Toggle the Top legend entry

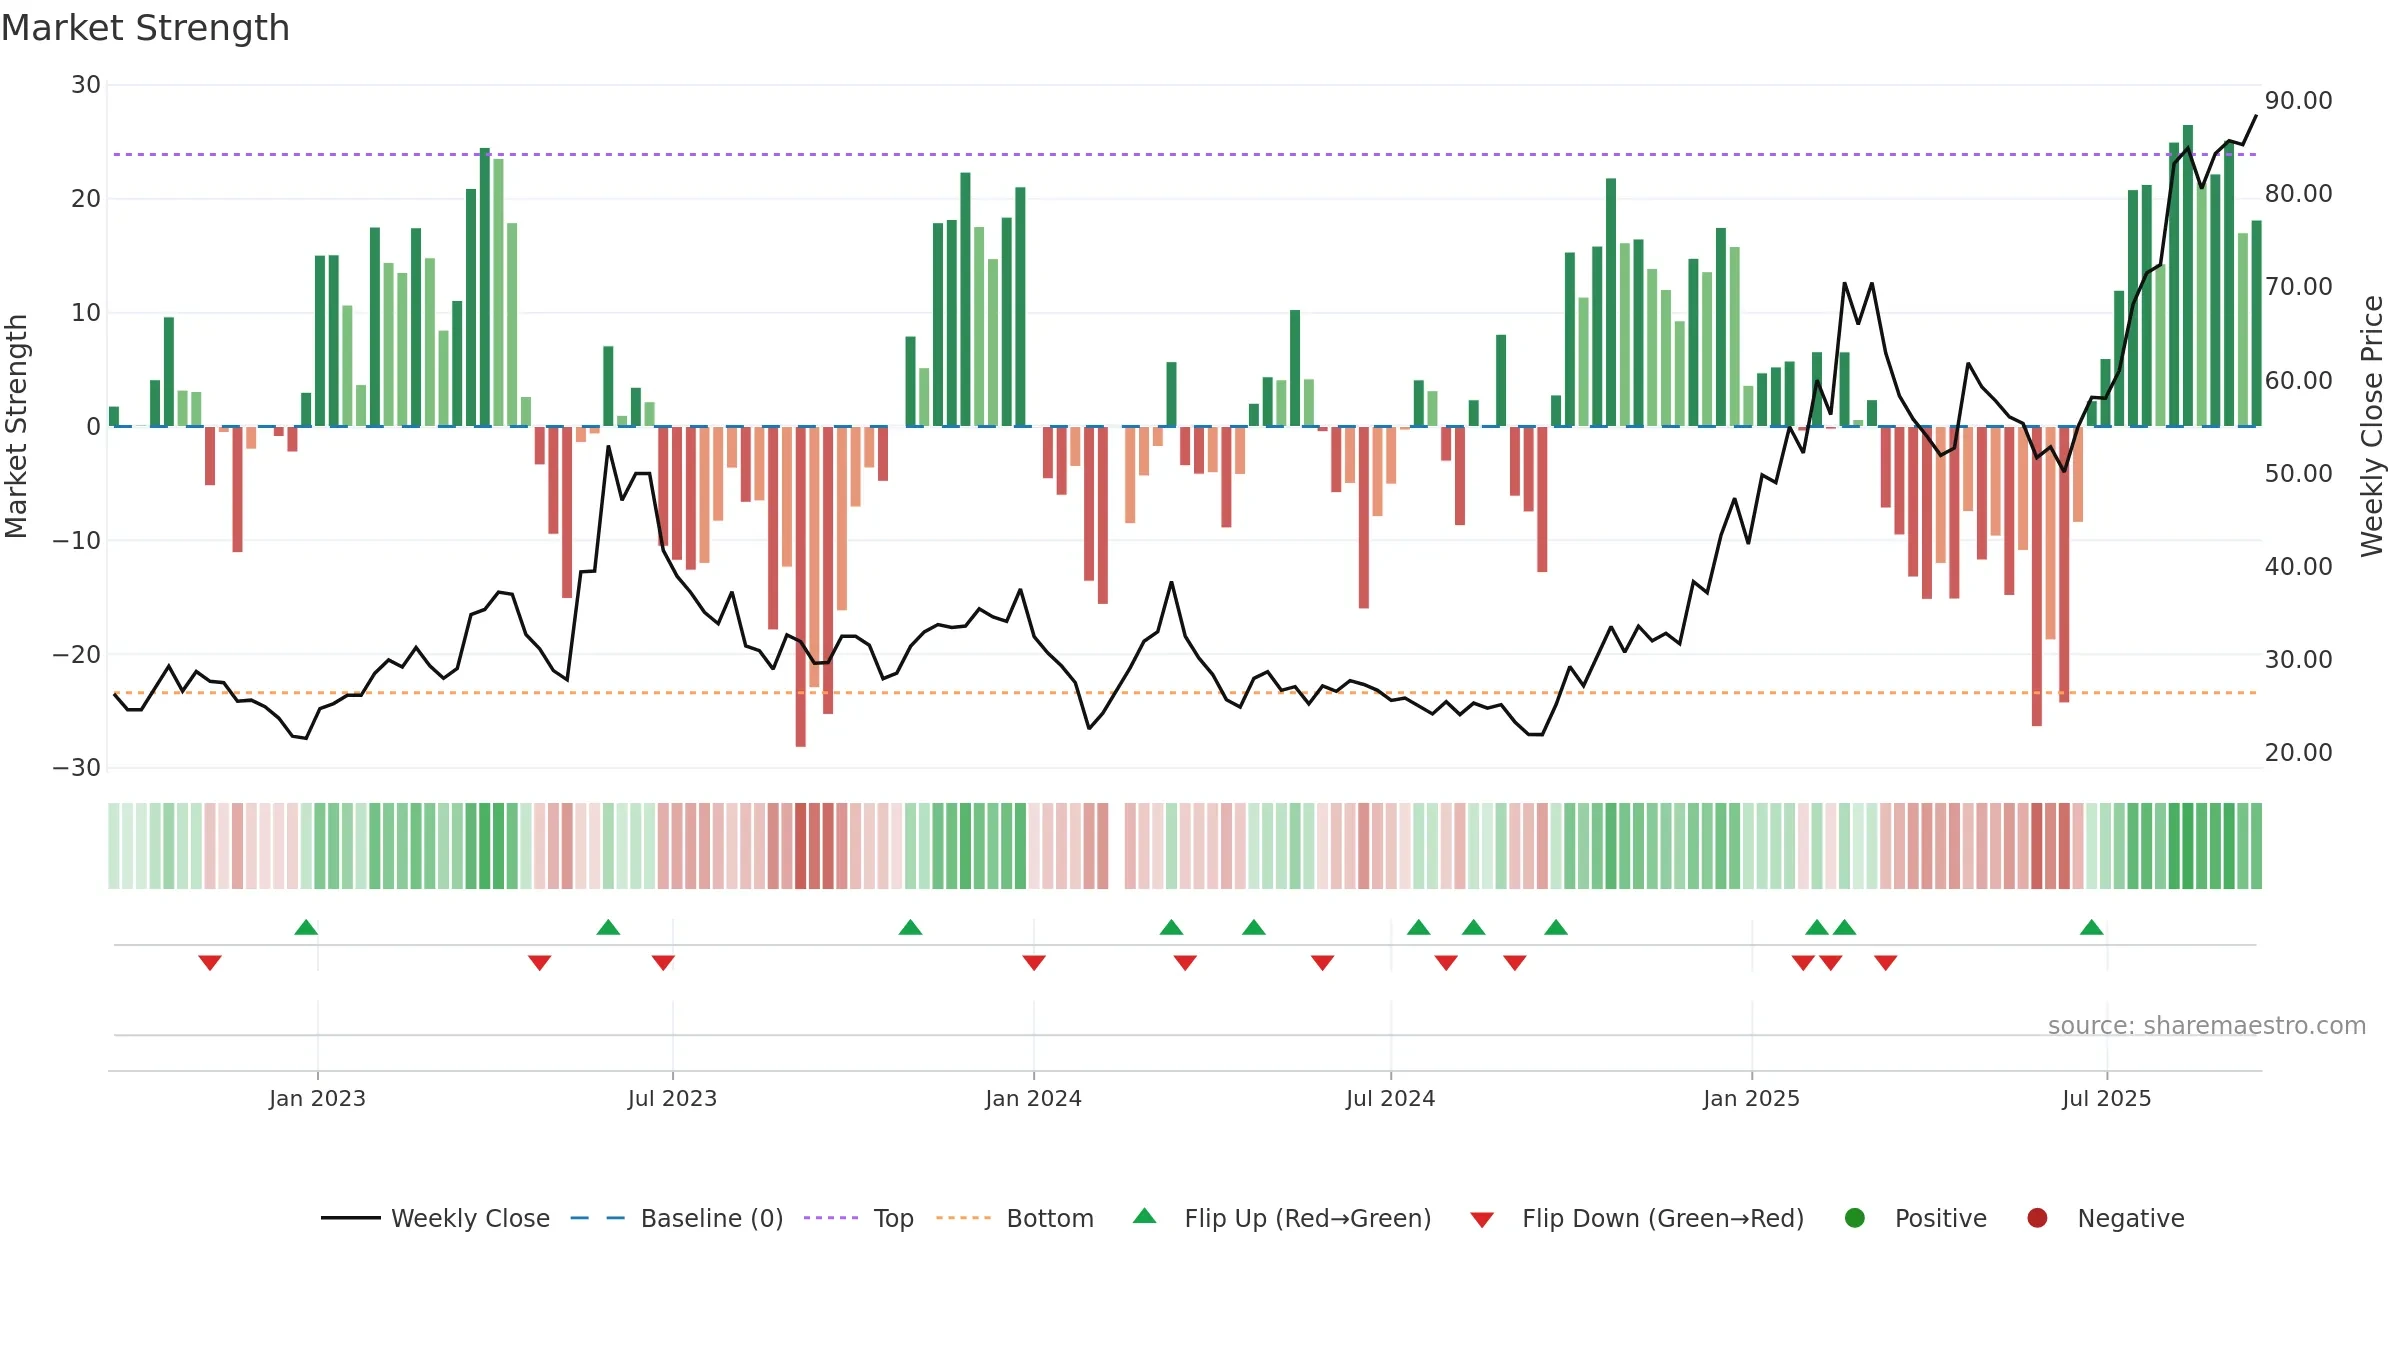click(x=859, y=1218)
